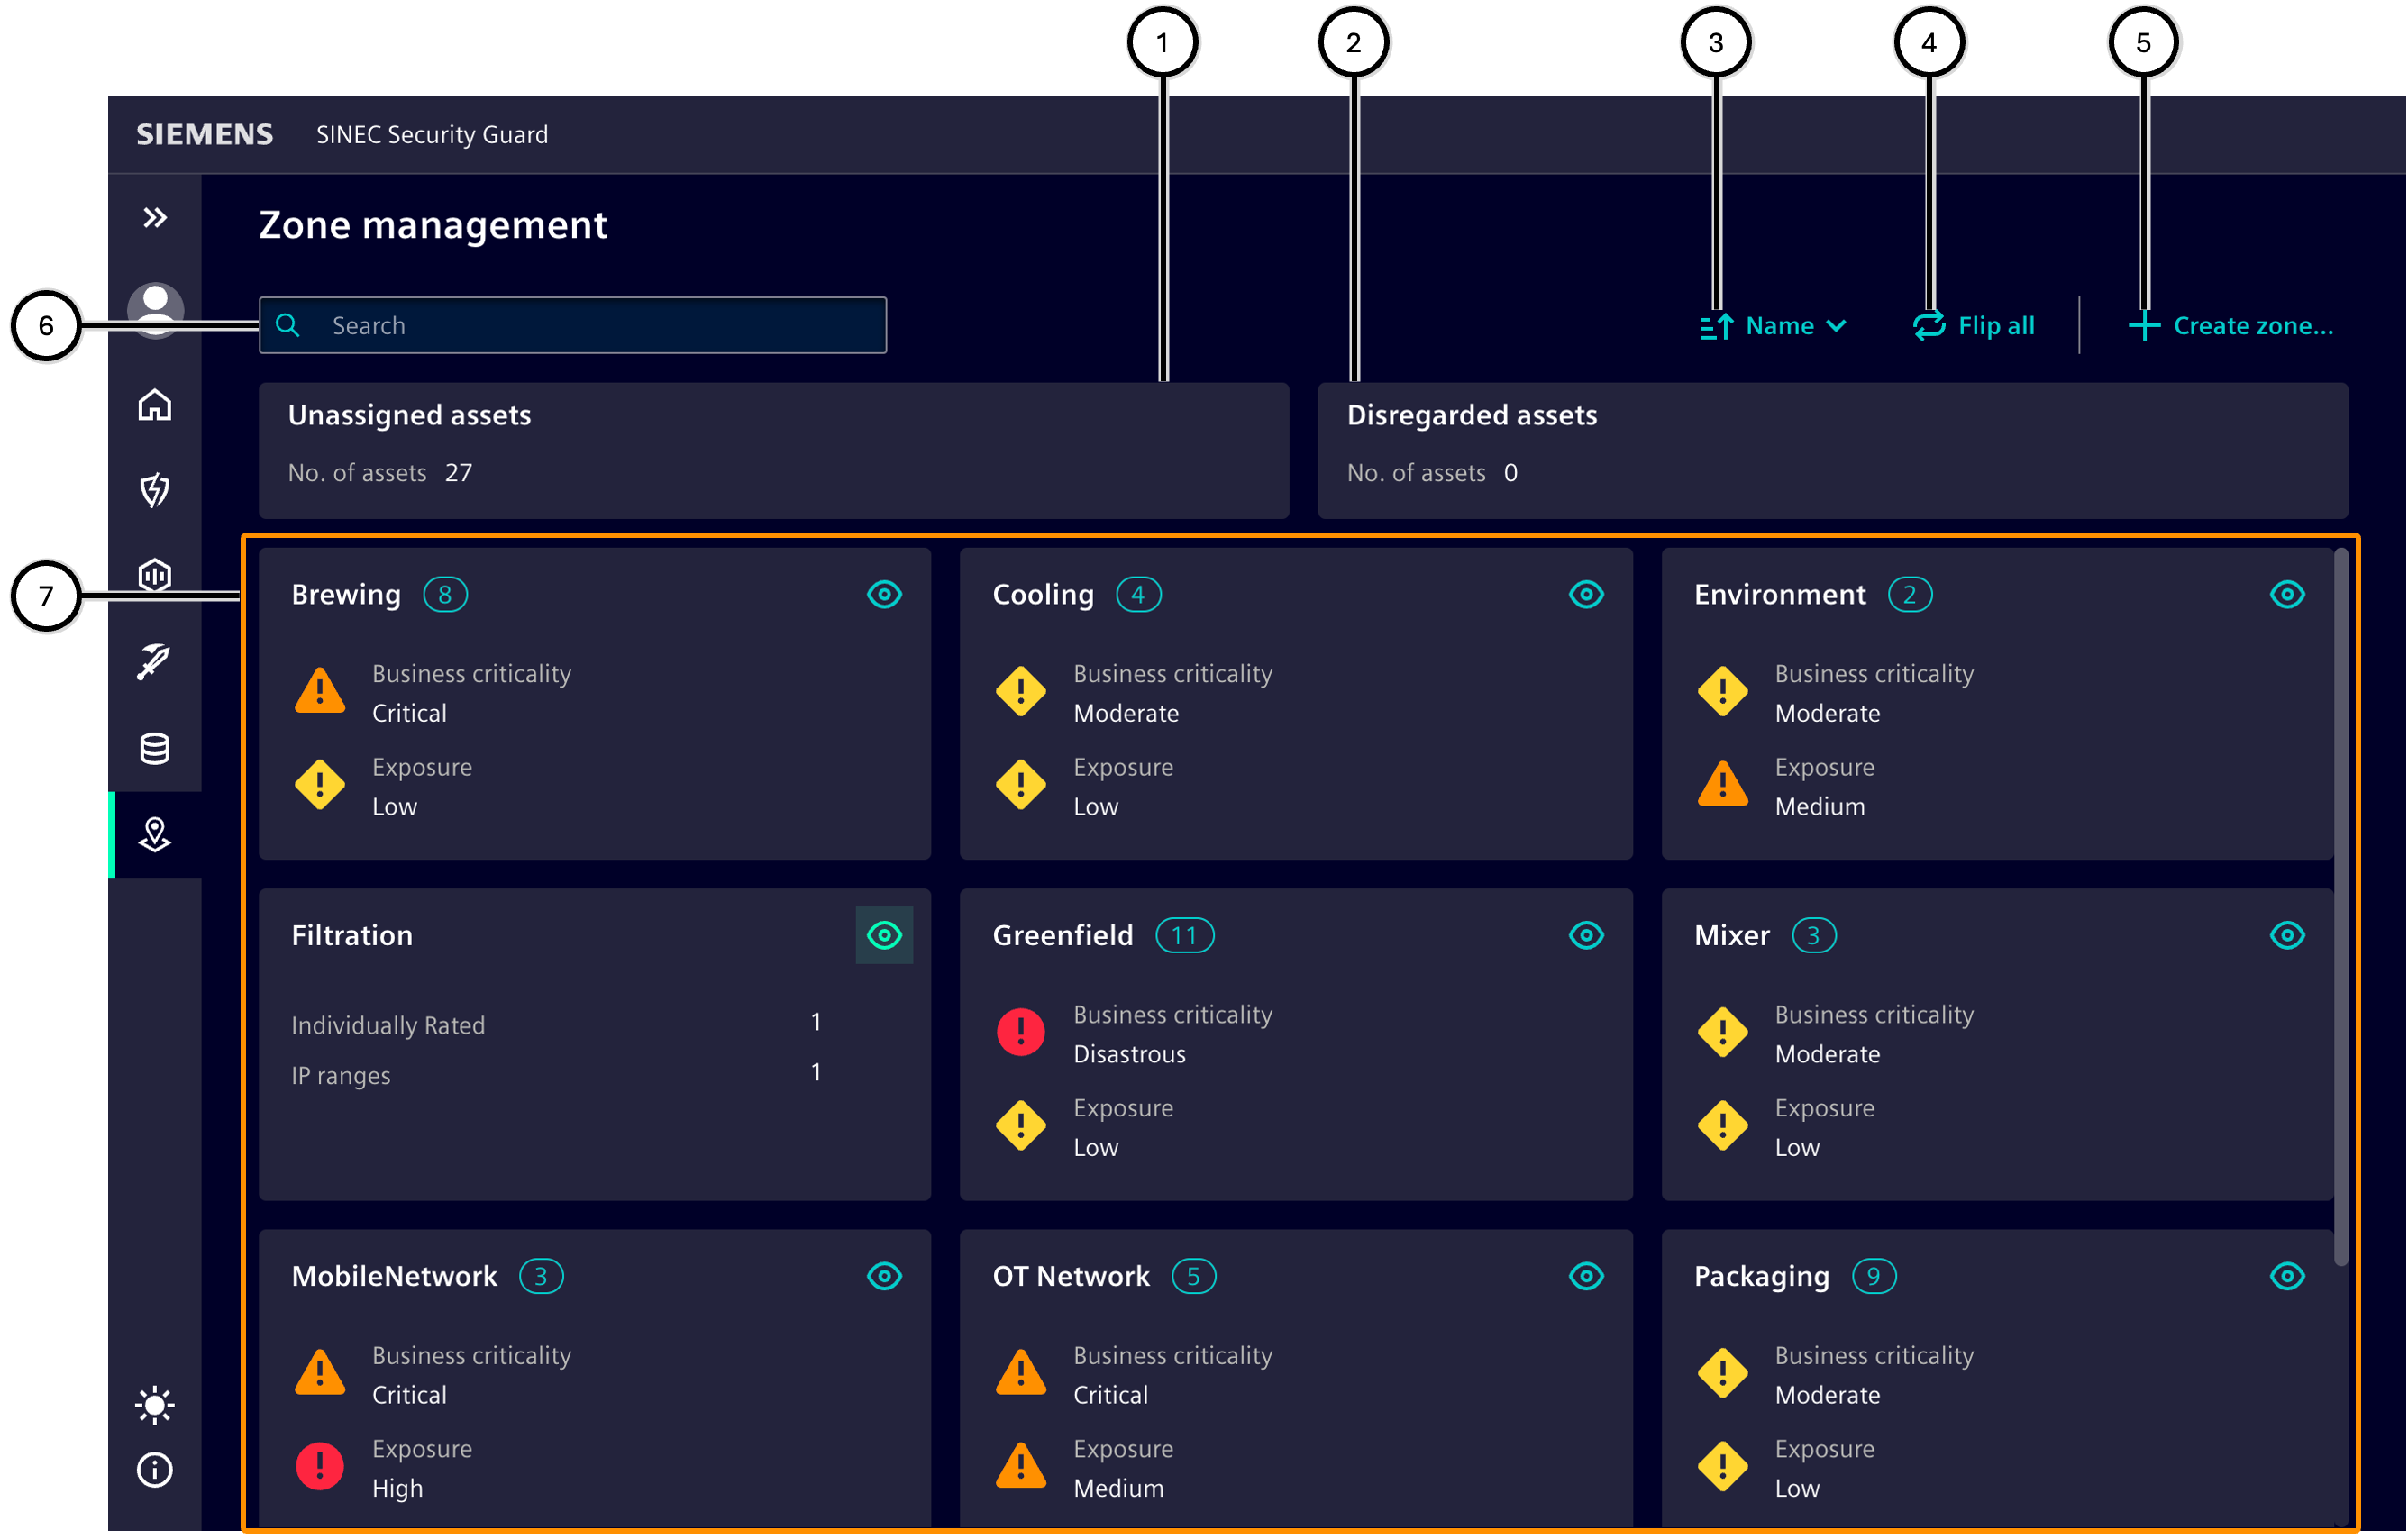This screenshot has height=1539, width=2408.
Task: Click Filtration Individually Rated row
Action: click(x=557, y=1025)
